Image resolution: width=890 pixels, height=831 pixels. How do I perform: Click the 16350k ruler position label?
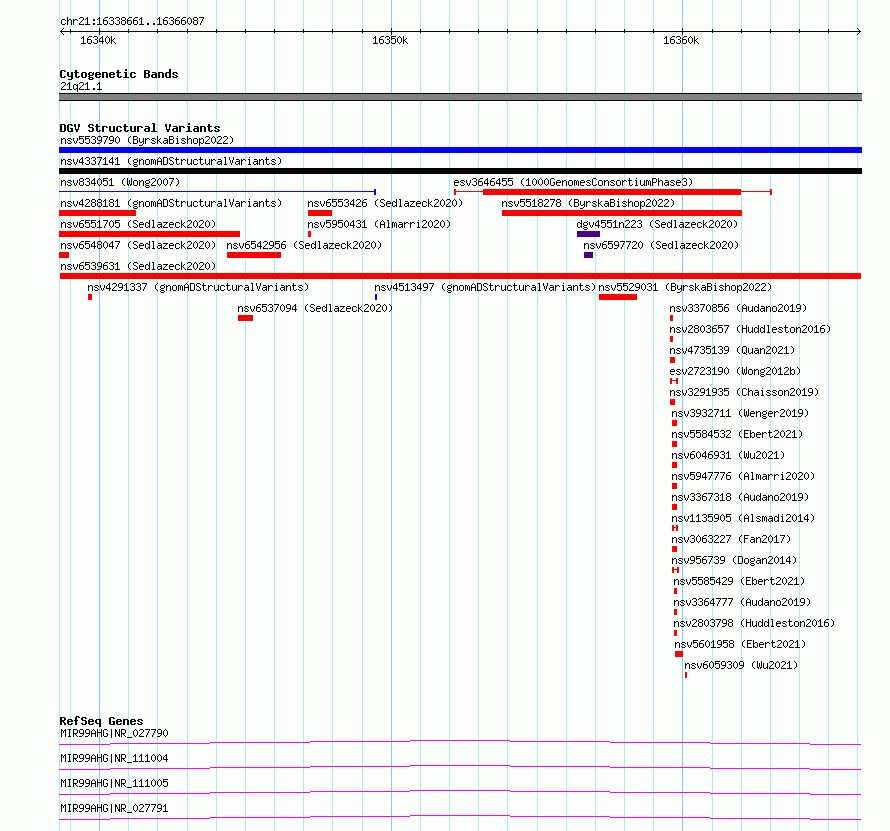point(390,40)
